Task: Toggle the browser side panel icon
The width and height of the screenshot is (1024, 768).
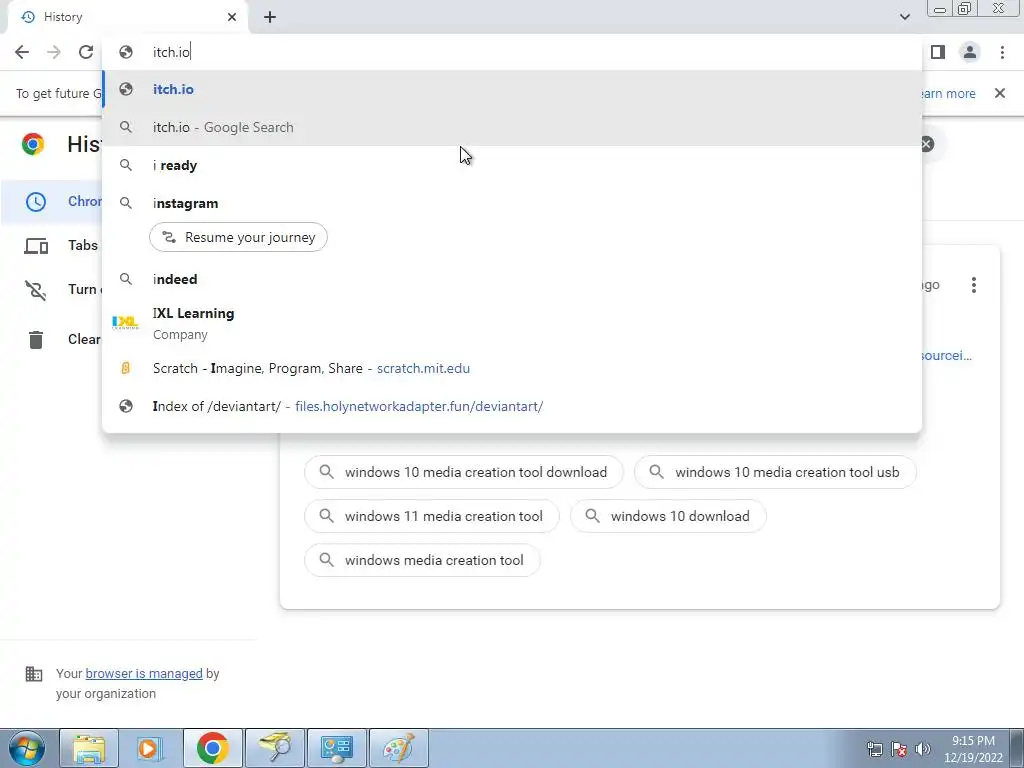Action: coord(938,52)
